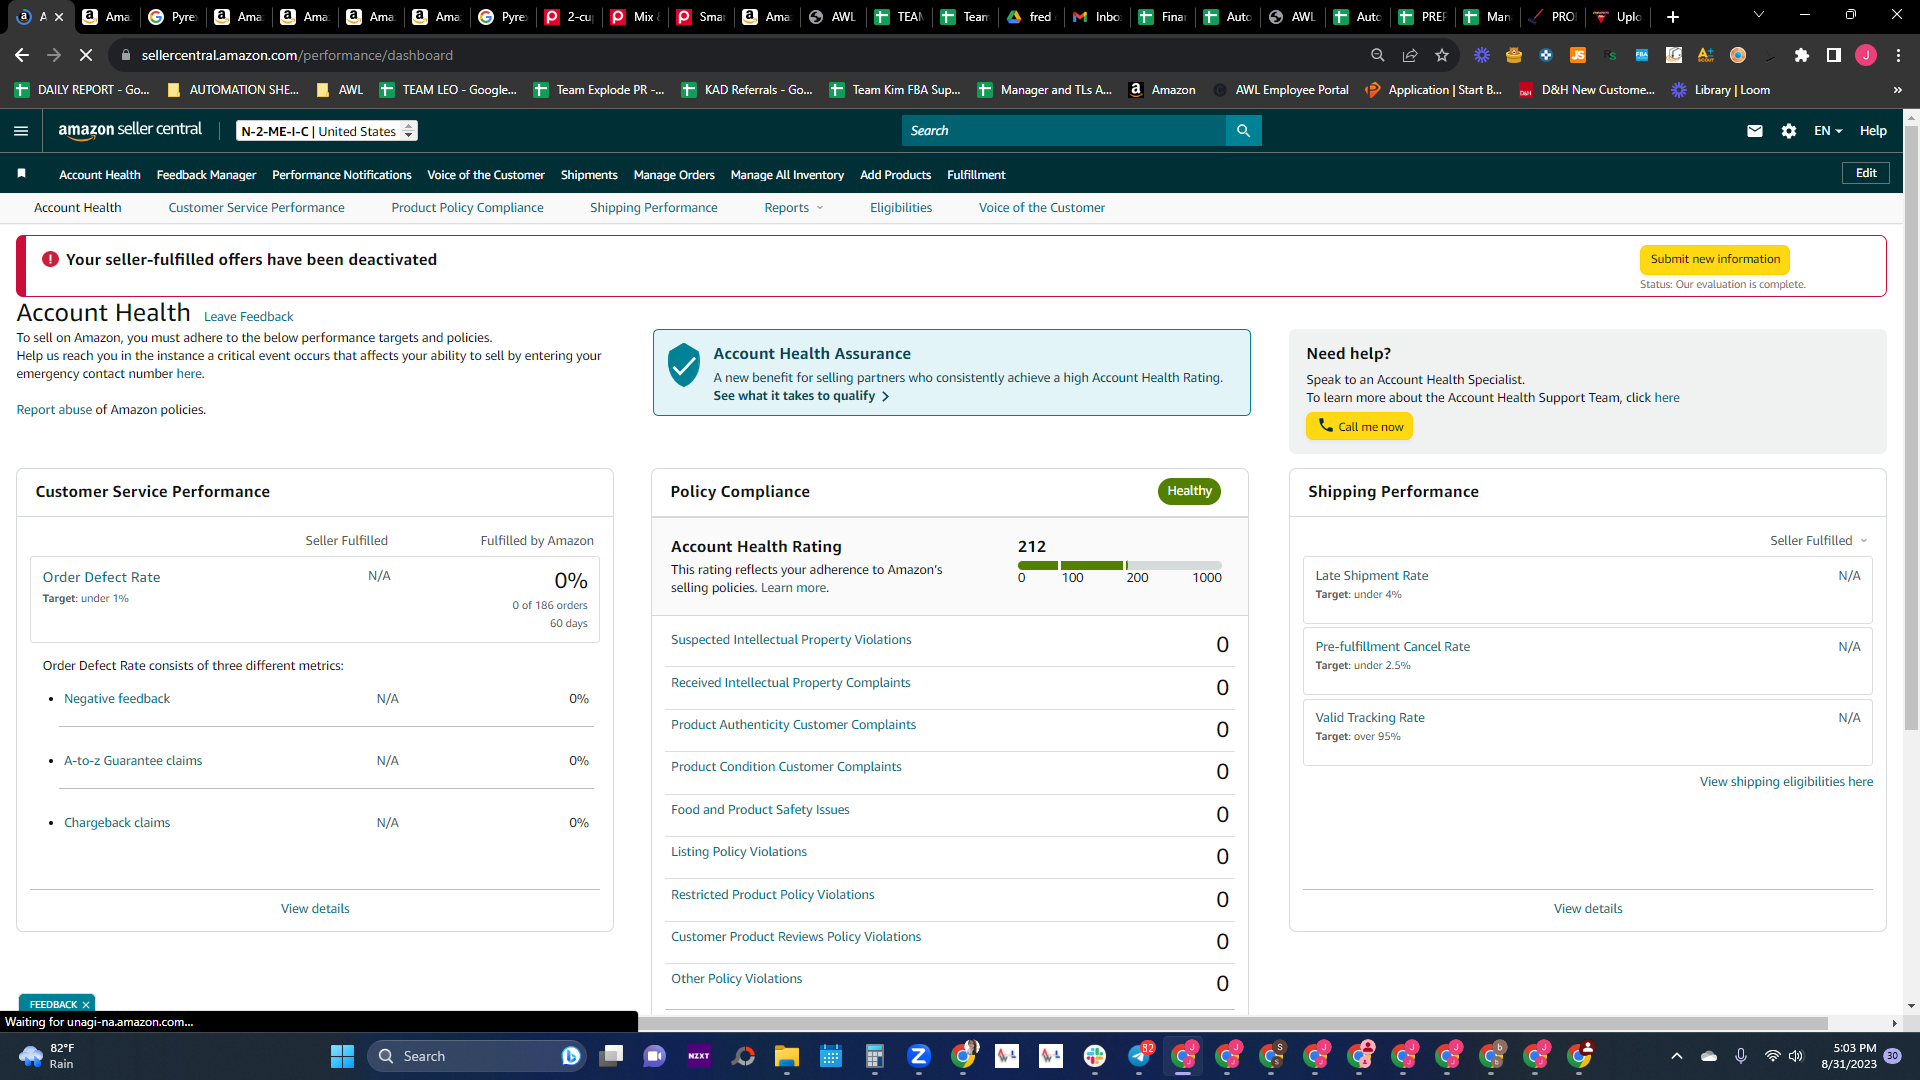The width and height of the screenshot is (1920, 1080).
Task: Click the browser back arrow
Action: coord(22,55)
